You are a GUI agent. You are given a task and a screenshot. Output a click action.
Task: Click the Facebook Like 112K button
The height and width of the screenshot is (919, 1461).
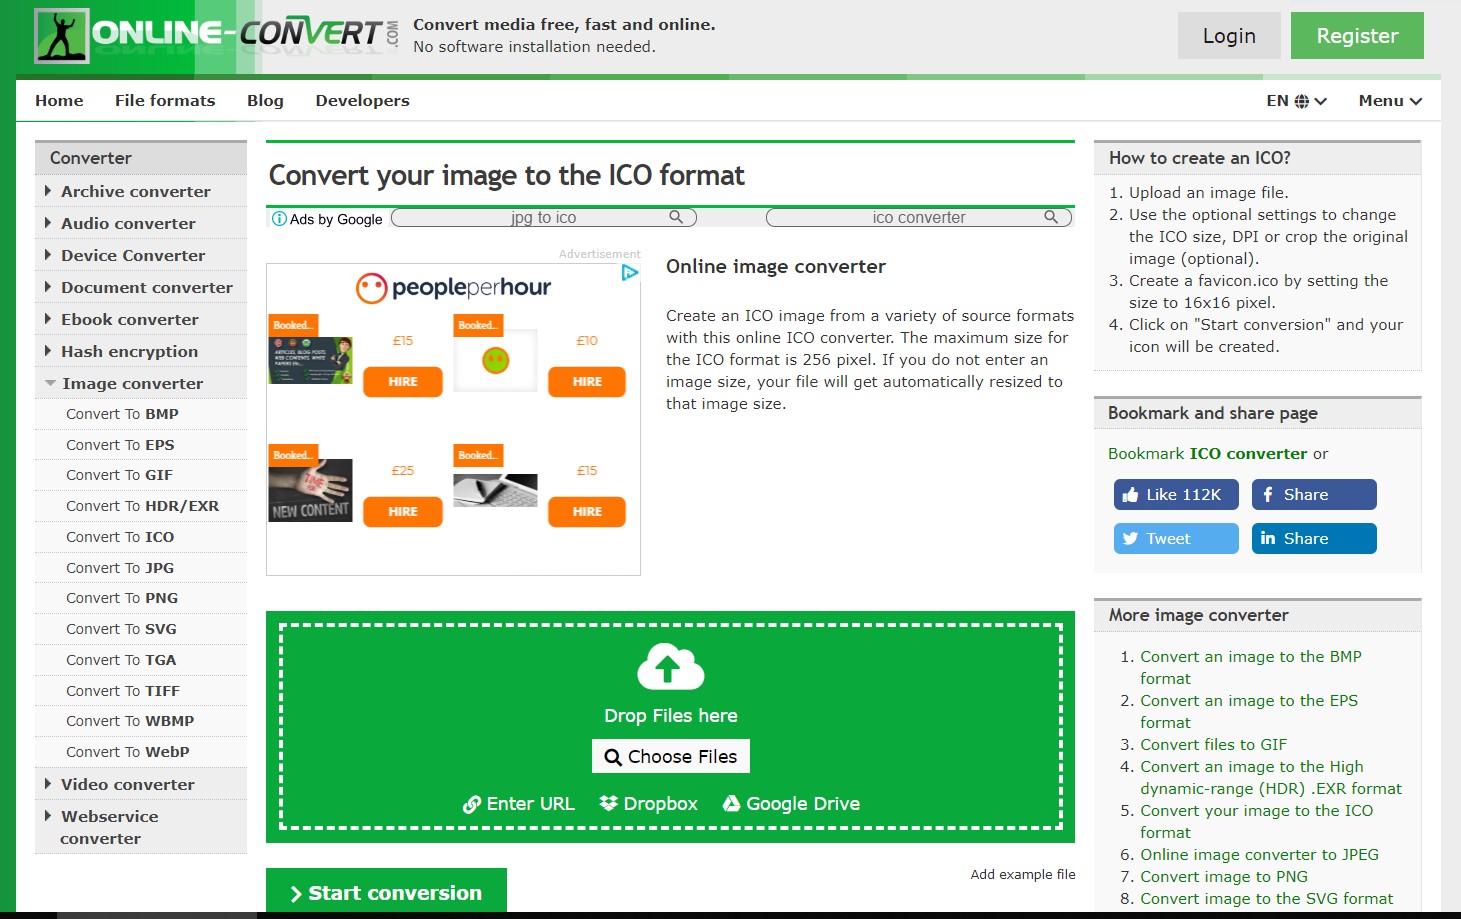[1176, 495]
